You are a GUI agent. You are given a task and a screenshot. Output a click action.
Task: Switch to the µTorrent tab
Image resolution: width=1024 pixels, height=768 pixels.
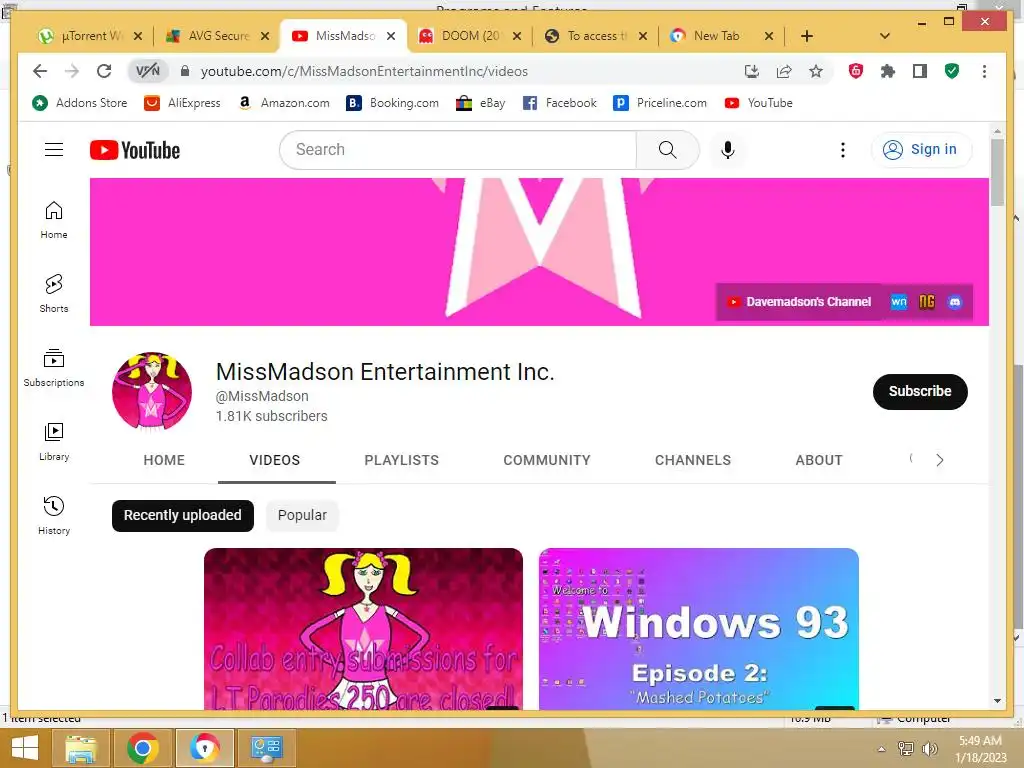(90, 36)
